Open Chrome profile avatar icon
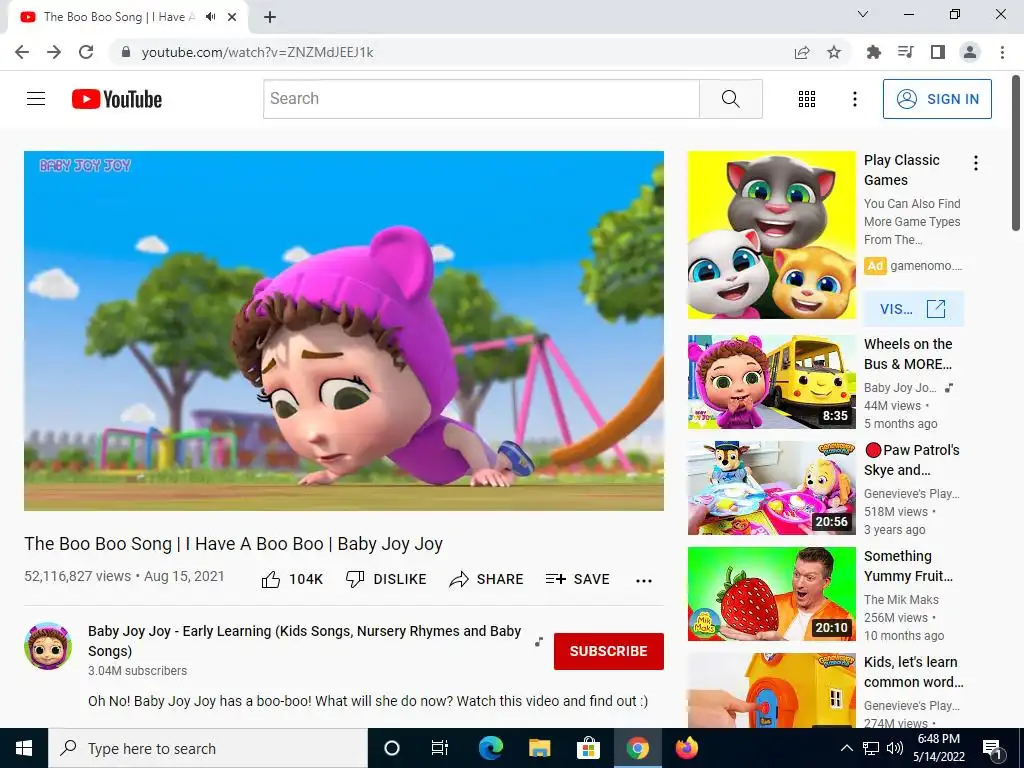The width and height of the screenshot is (1024, 768). [x=970, y=52]
